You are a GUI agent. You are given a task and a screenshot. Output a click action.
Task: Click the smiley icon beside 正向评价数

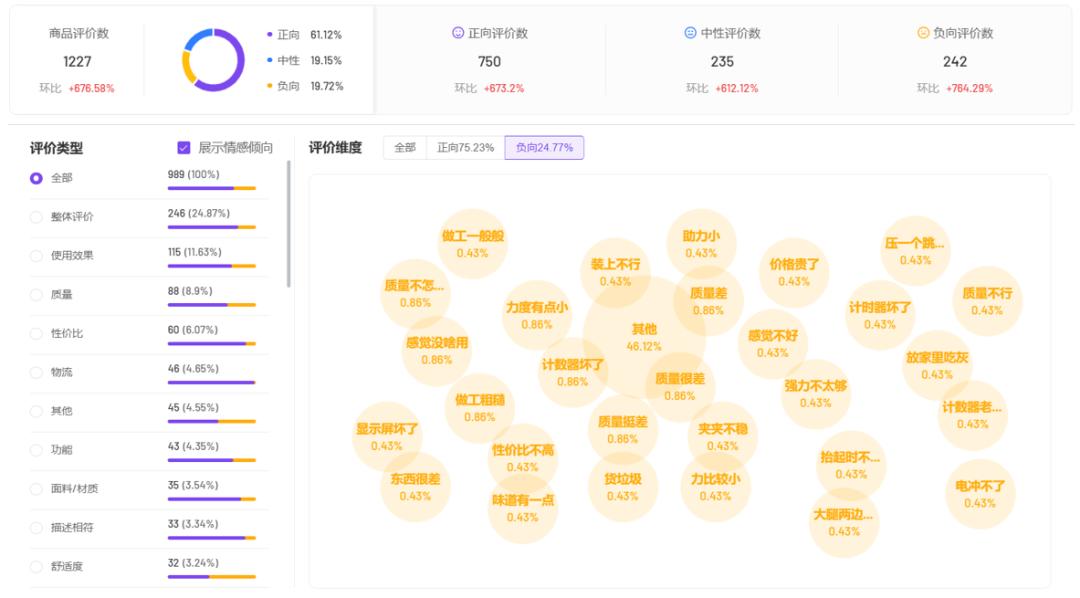pos(458,33)
